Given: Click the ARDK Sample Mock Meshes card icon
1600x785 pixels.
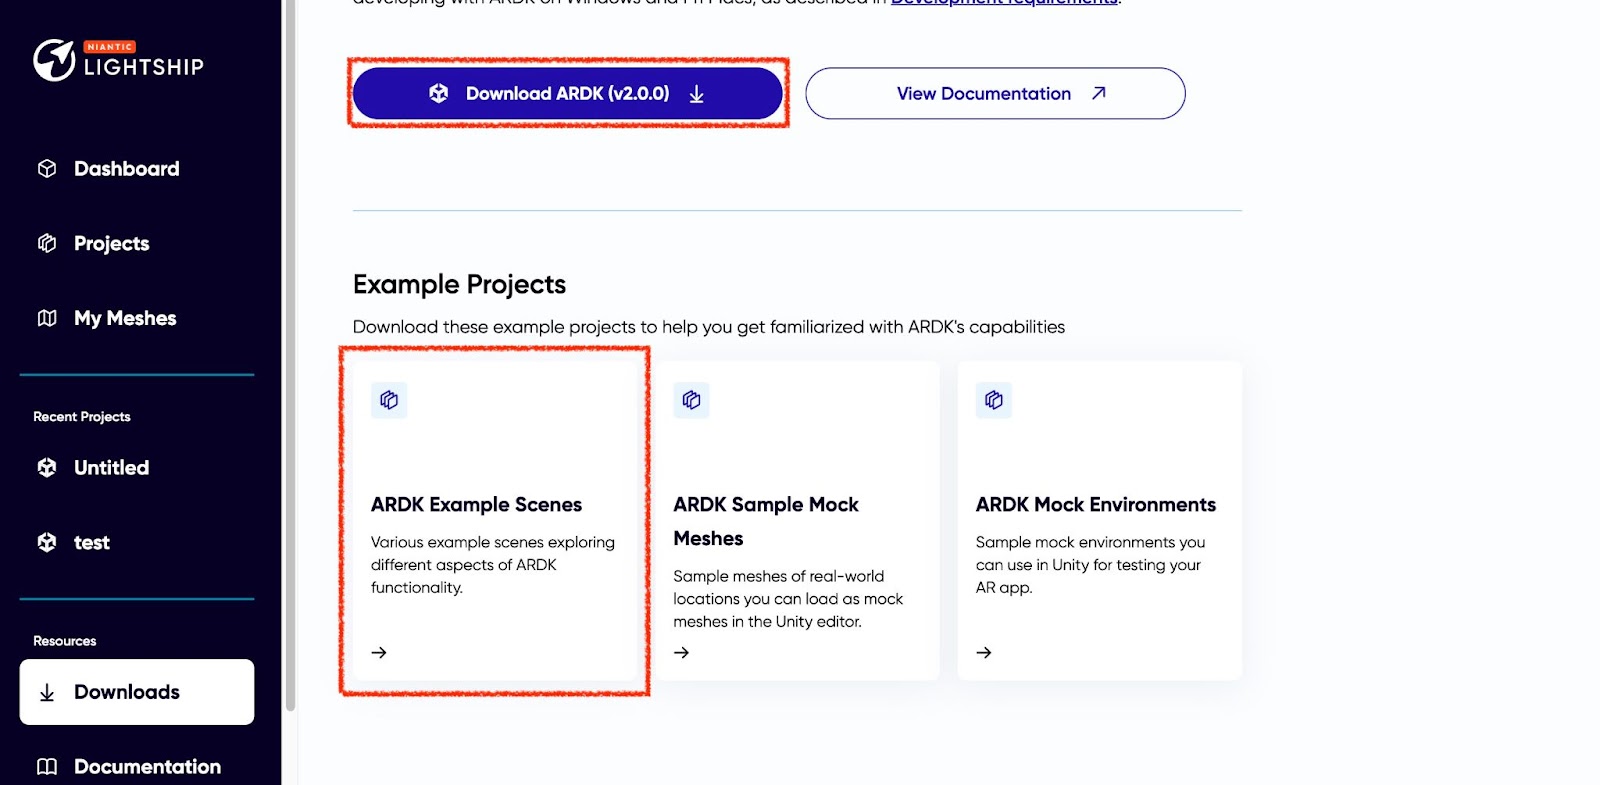Looking at the screenshot, I should (691, 400).
